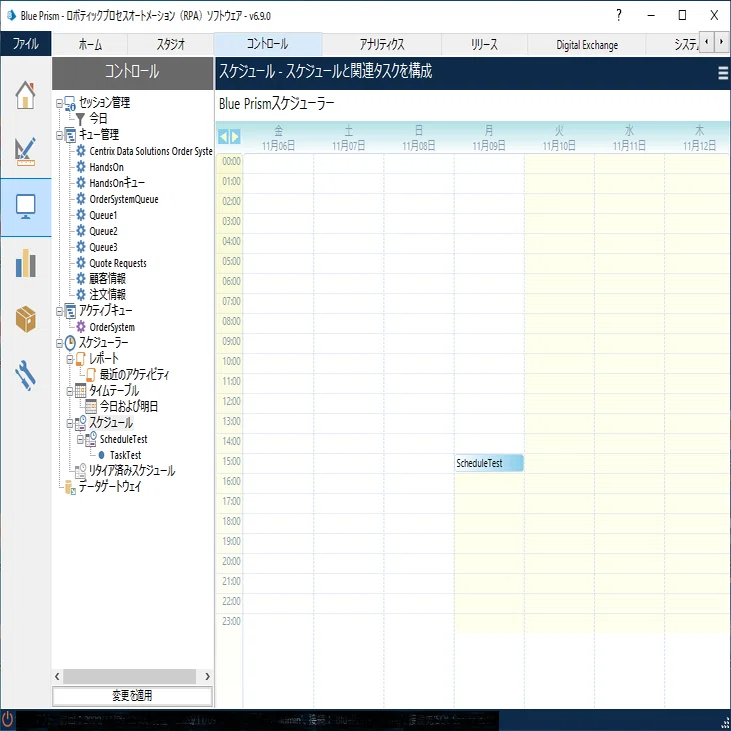Select the Control monitor sidebar icon

pyautogui.click(x=25, y=207)
